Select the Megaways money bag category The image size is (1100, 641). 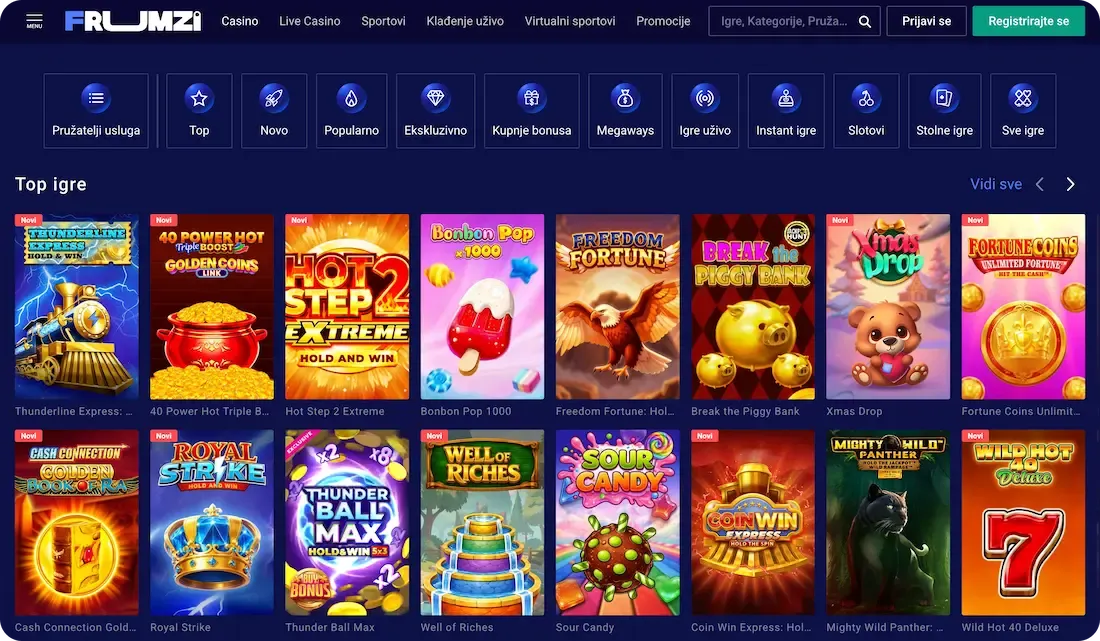(x=625, y=111)
